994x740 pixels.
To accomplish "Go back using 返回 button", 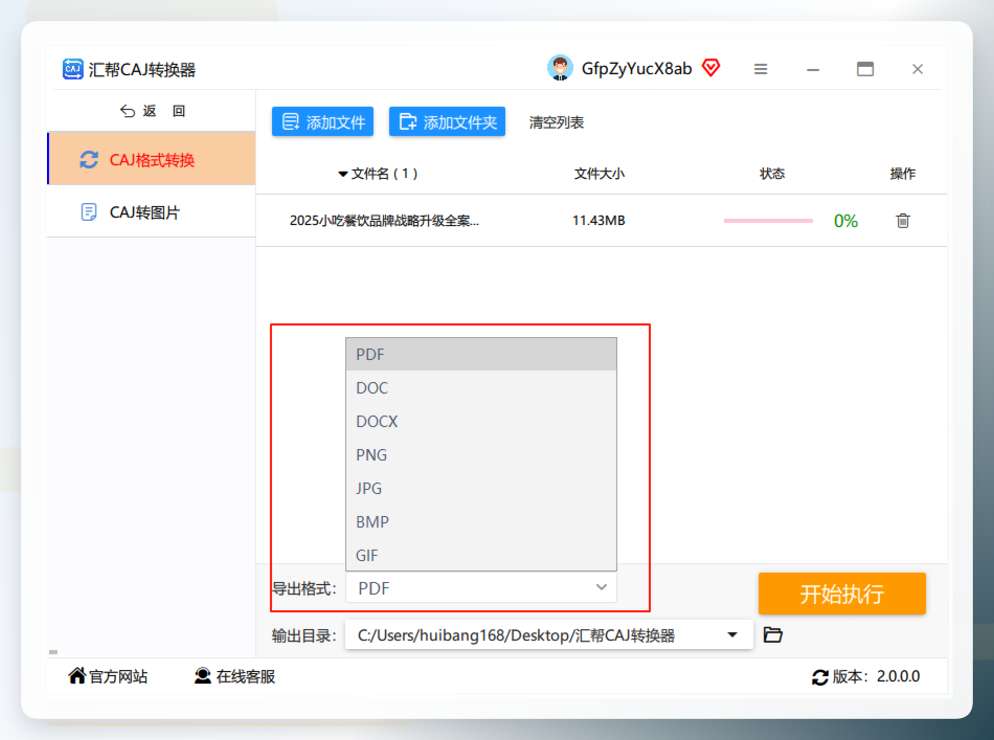I will [152, 111].
